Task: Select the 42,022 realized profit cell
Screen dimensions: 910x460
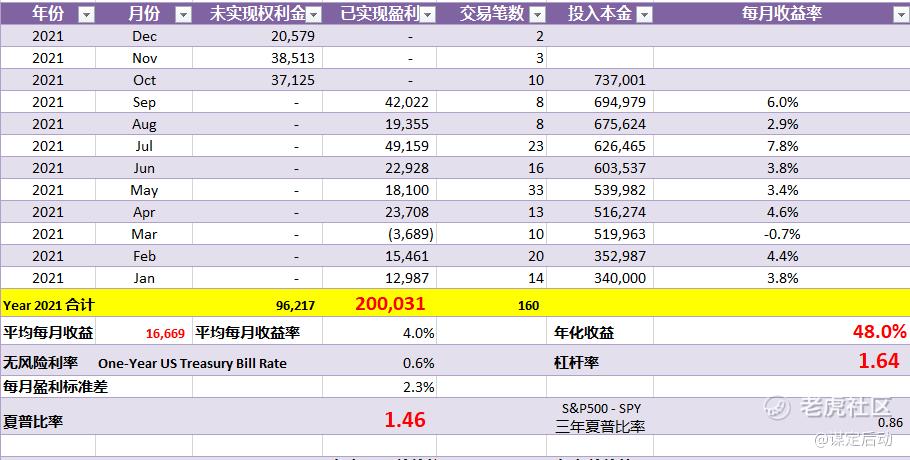Action: coord(380,102)
